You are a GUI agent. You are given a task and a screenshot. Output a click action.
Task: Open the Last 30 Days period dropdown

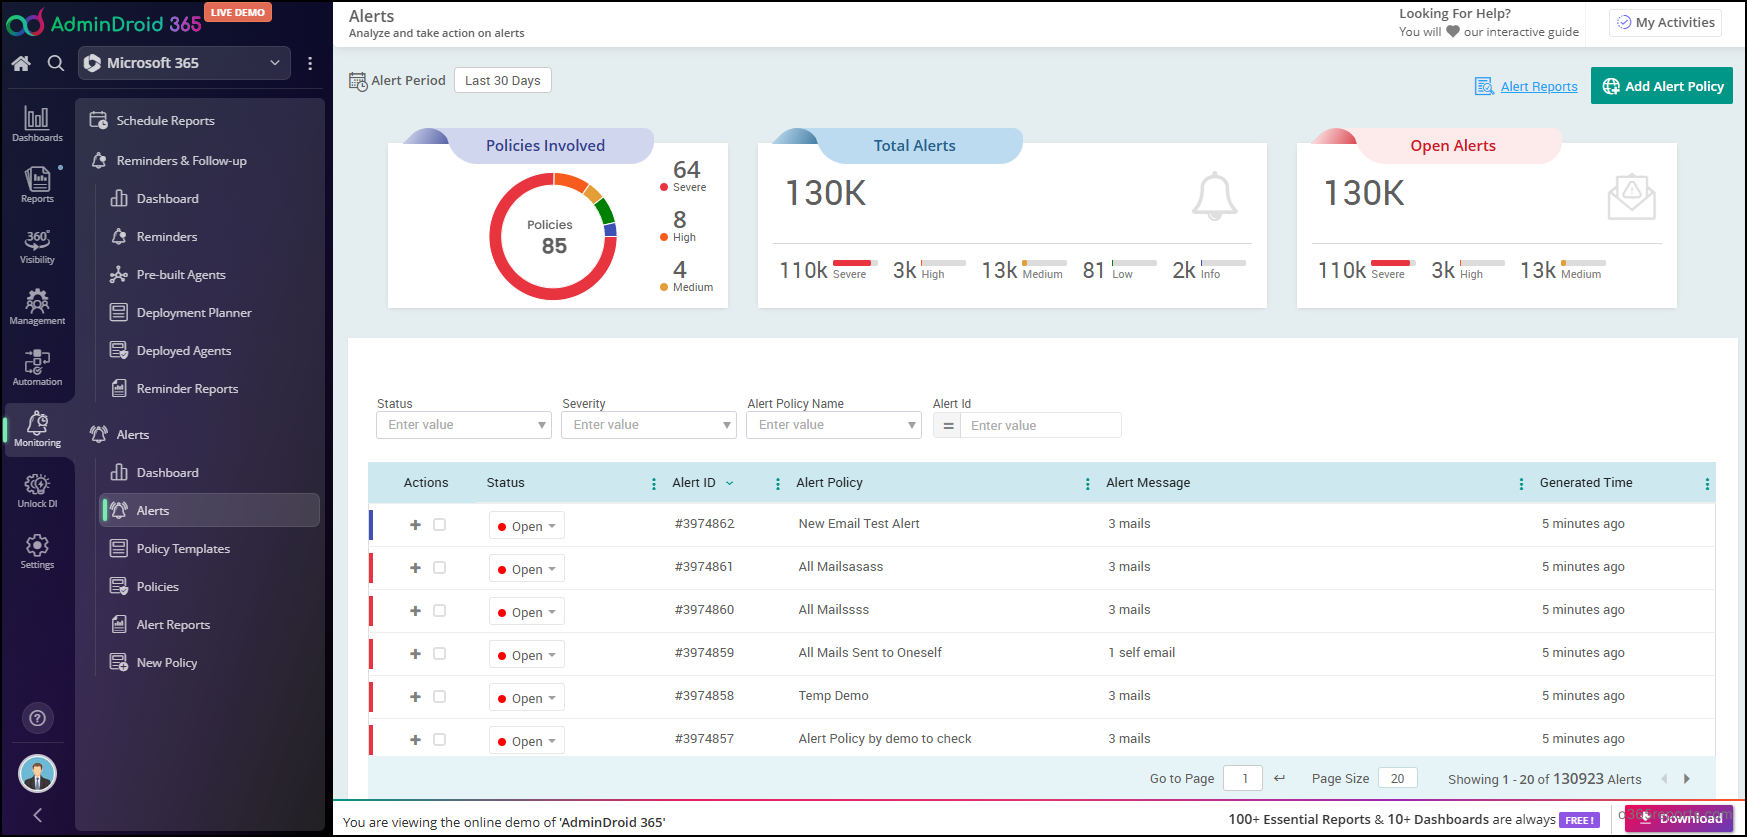pyautogui.click(x=502, y=81)
